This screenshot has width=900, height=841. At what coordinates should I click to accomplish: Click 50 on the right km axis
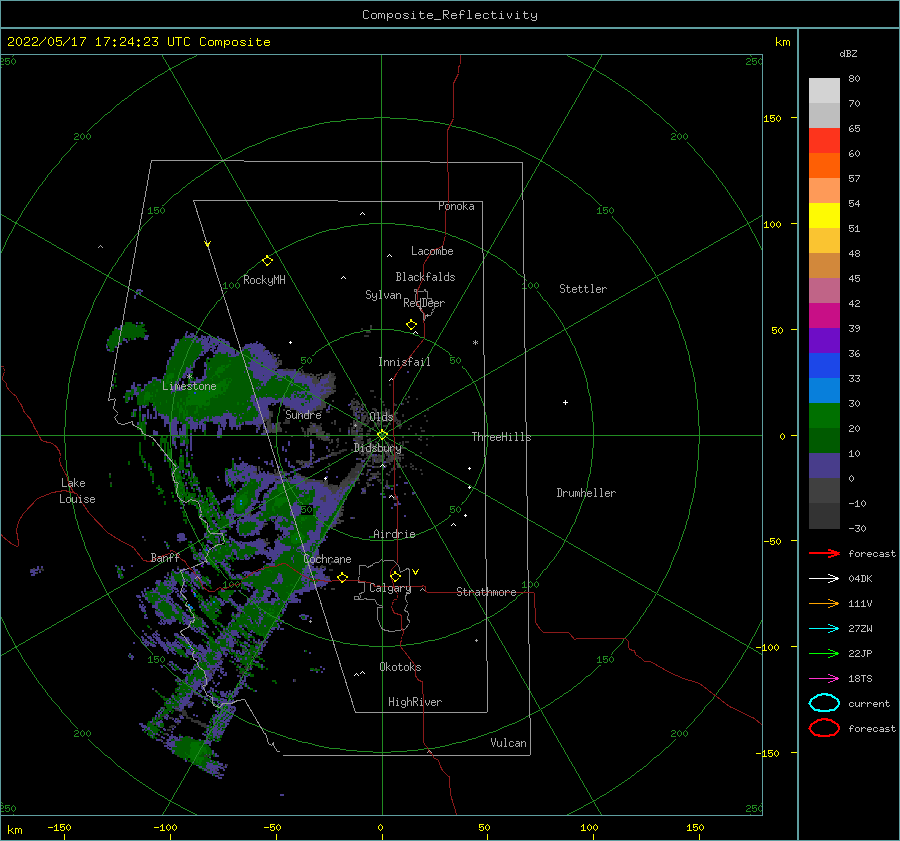(x=777, y=330)
